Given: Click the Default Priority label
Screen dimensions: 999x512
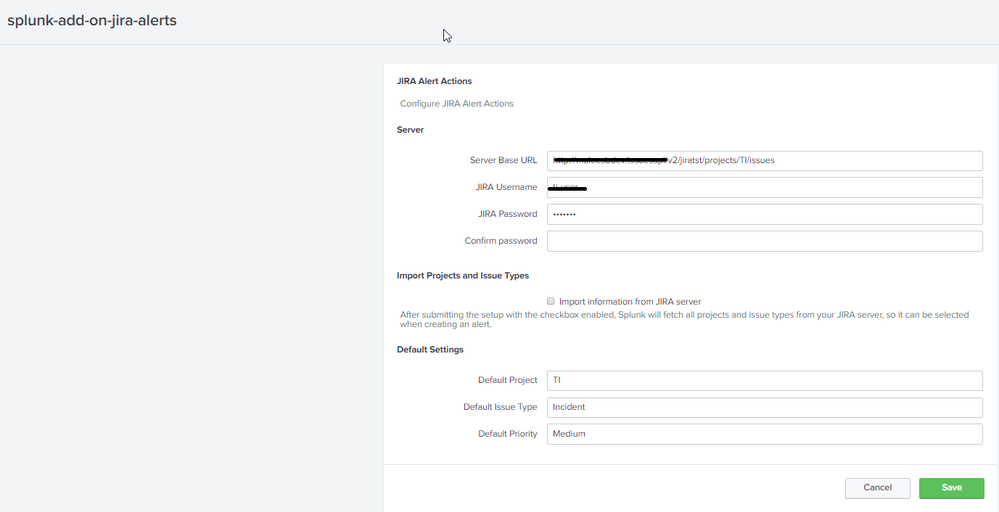Looking at the screenshot, I should click(507, 434).
